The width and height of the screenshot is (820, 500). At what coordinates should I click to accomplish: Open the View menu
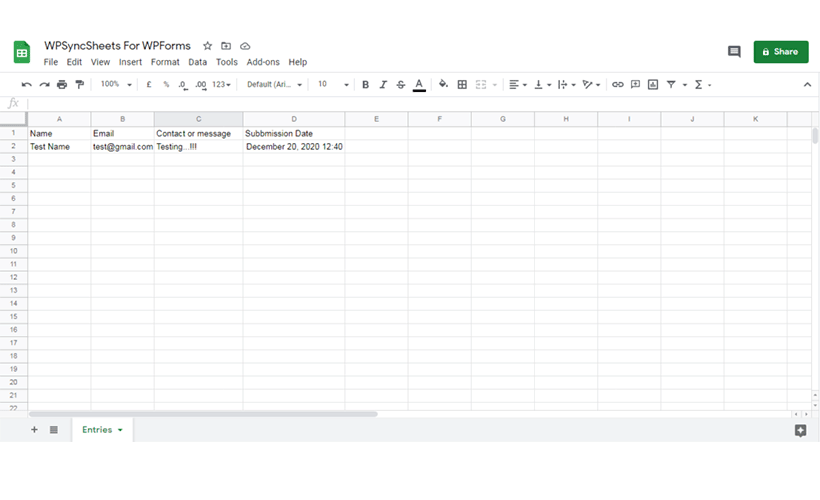[100, 62]
